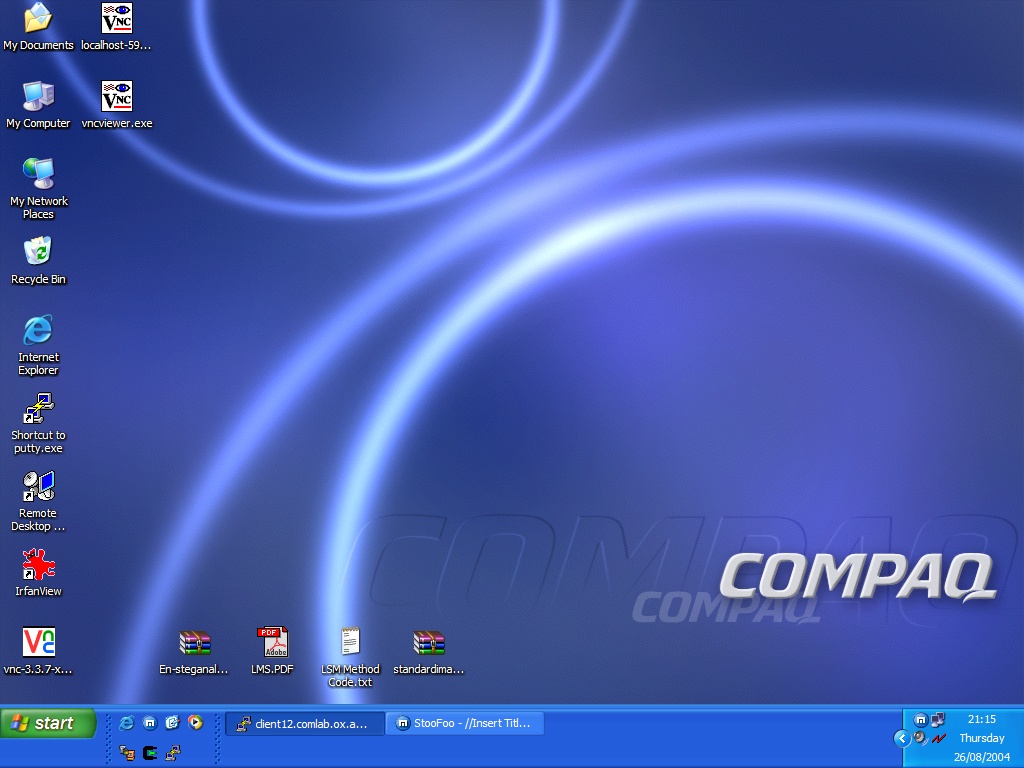
Task: Click the IrfanView desktop icon
Action: click(x=38, y=566)
